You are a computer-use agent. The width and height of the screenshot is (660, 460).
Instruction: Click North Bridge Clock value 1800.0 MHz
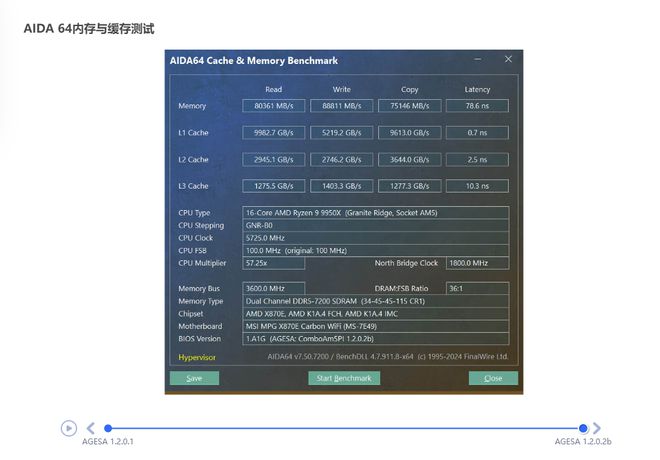coord(477,263)
